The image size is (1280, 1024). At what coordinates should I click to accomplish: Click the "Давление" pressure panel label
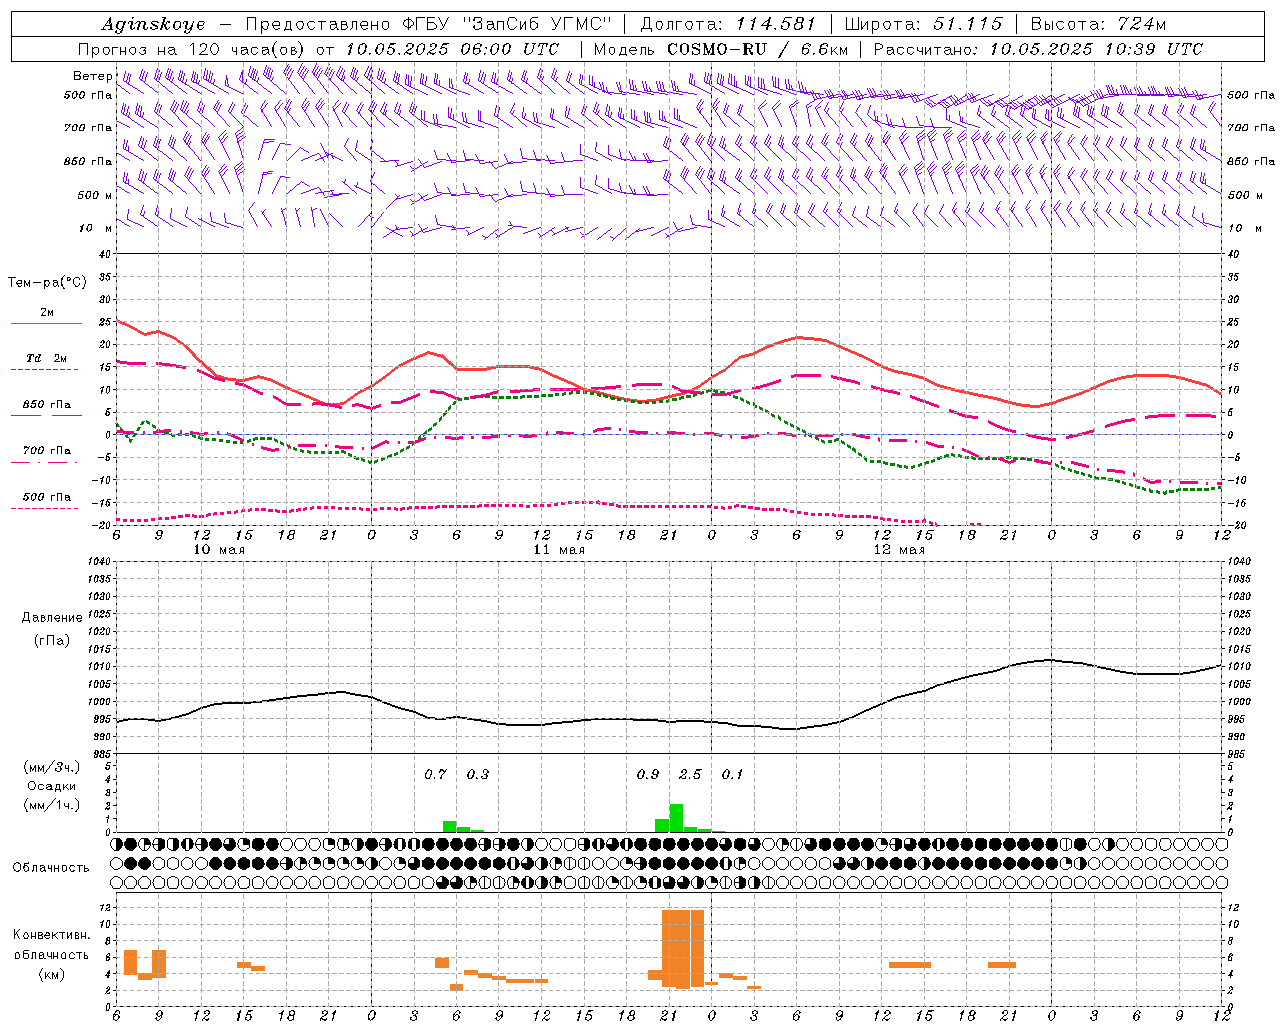pyautogui.click(x=52, y=618)
